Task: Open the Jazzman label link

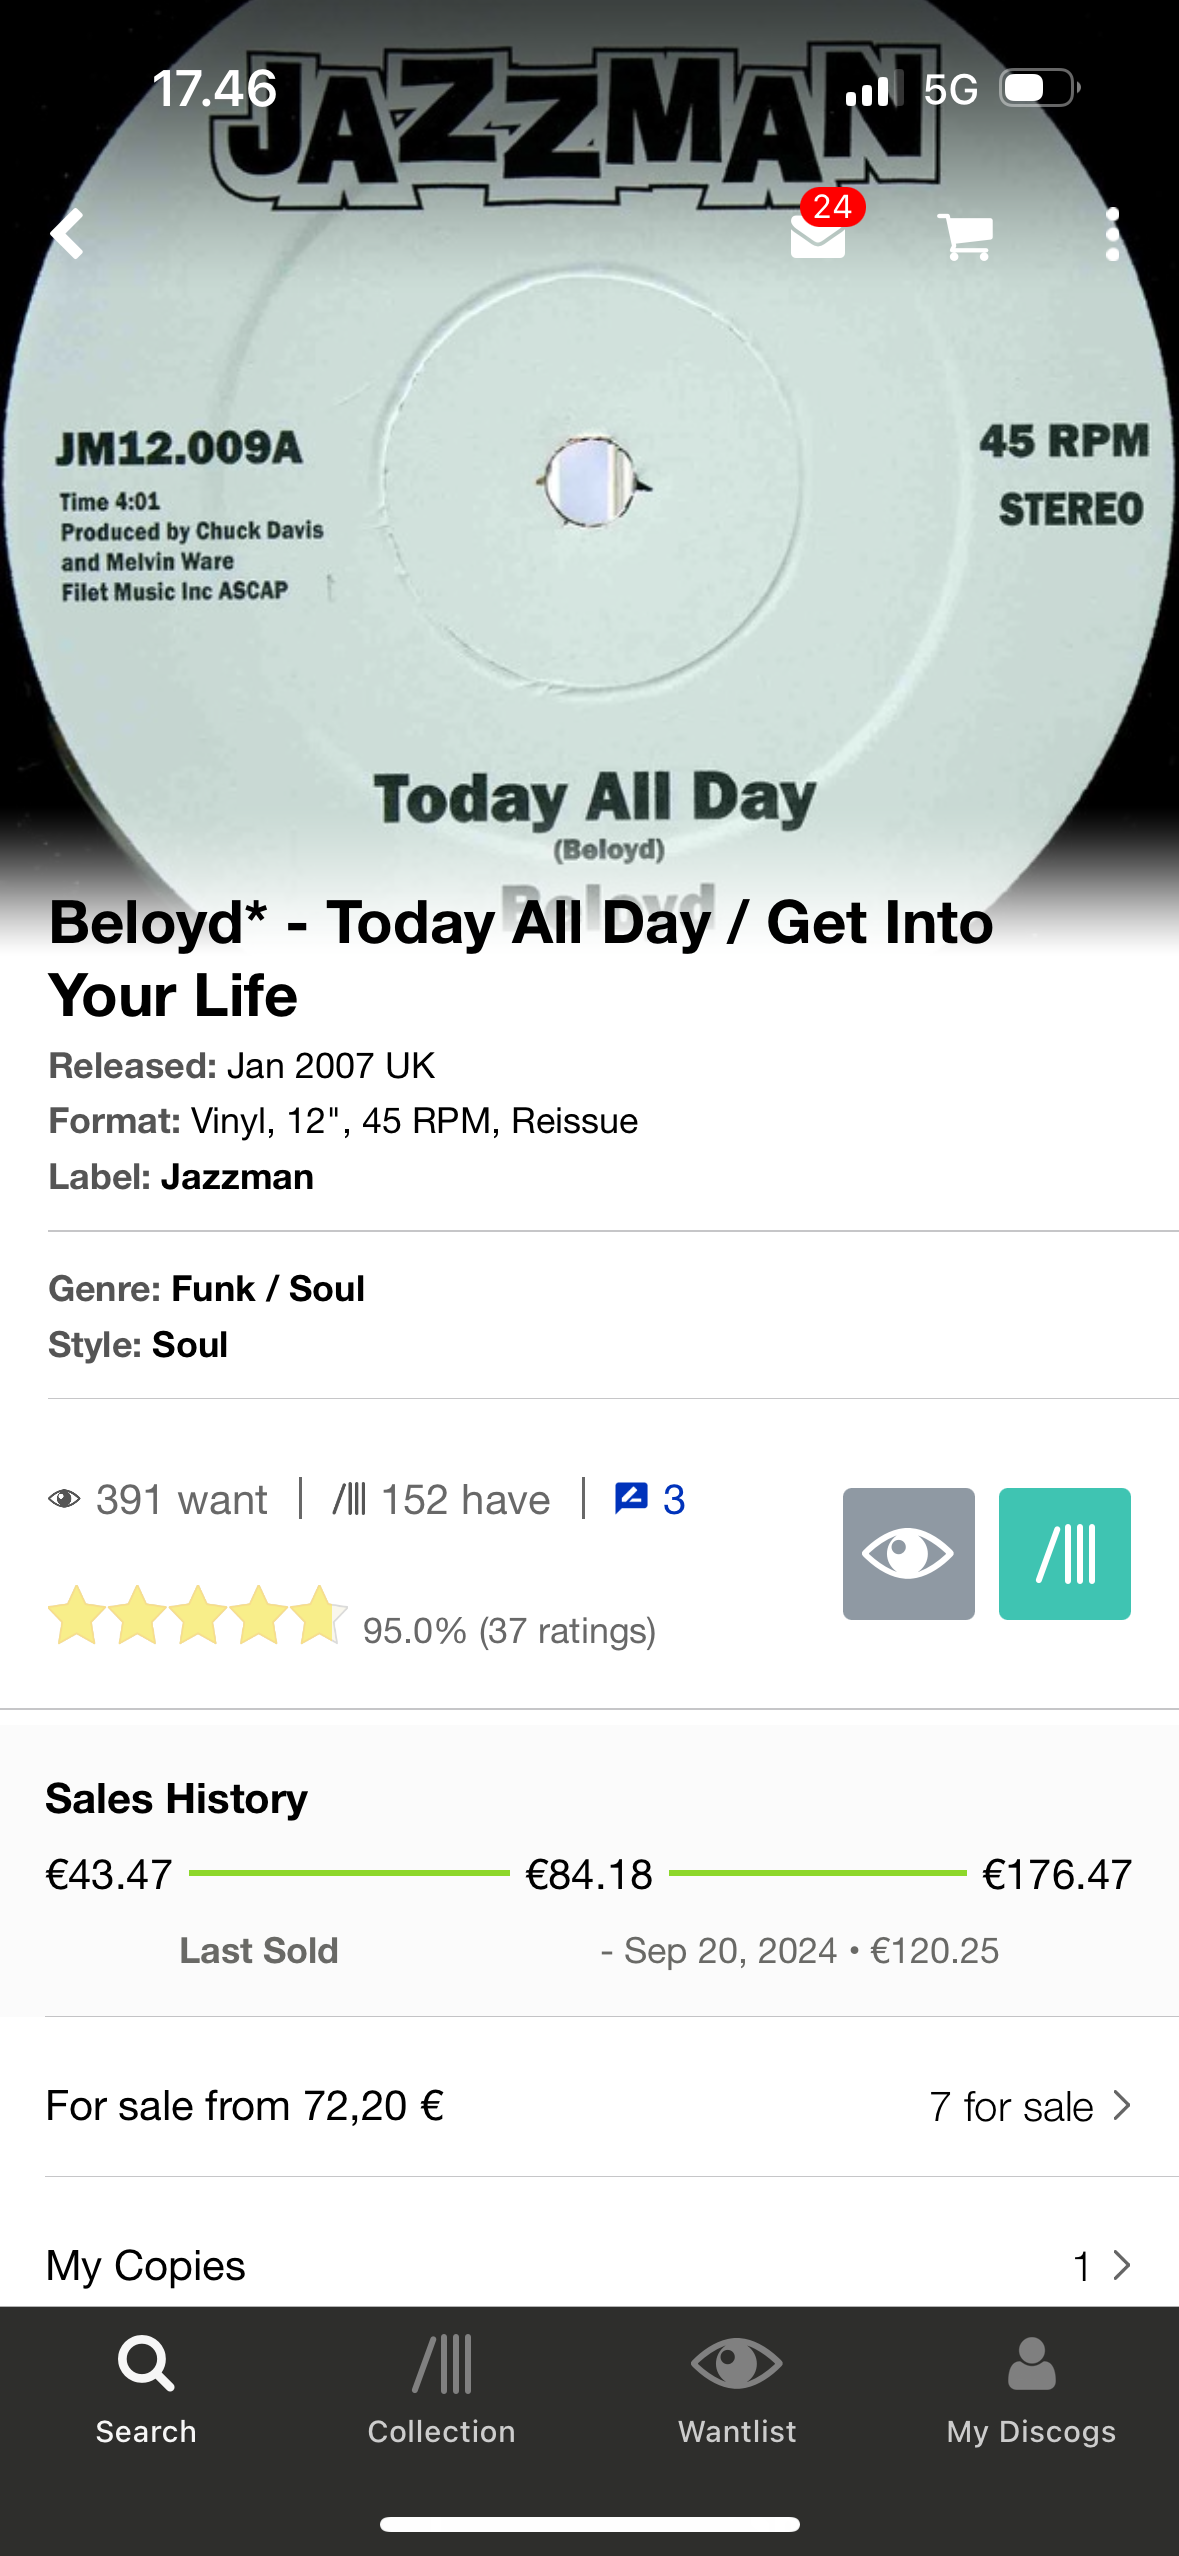Action: pyautogui.click(x=237, y=1177)
